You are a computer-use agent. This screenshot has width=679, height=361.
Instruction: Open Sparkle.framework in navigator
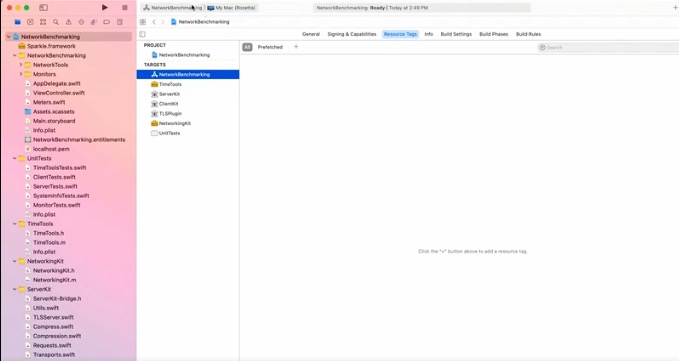point(47,46)
